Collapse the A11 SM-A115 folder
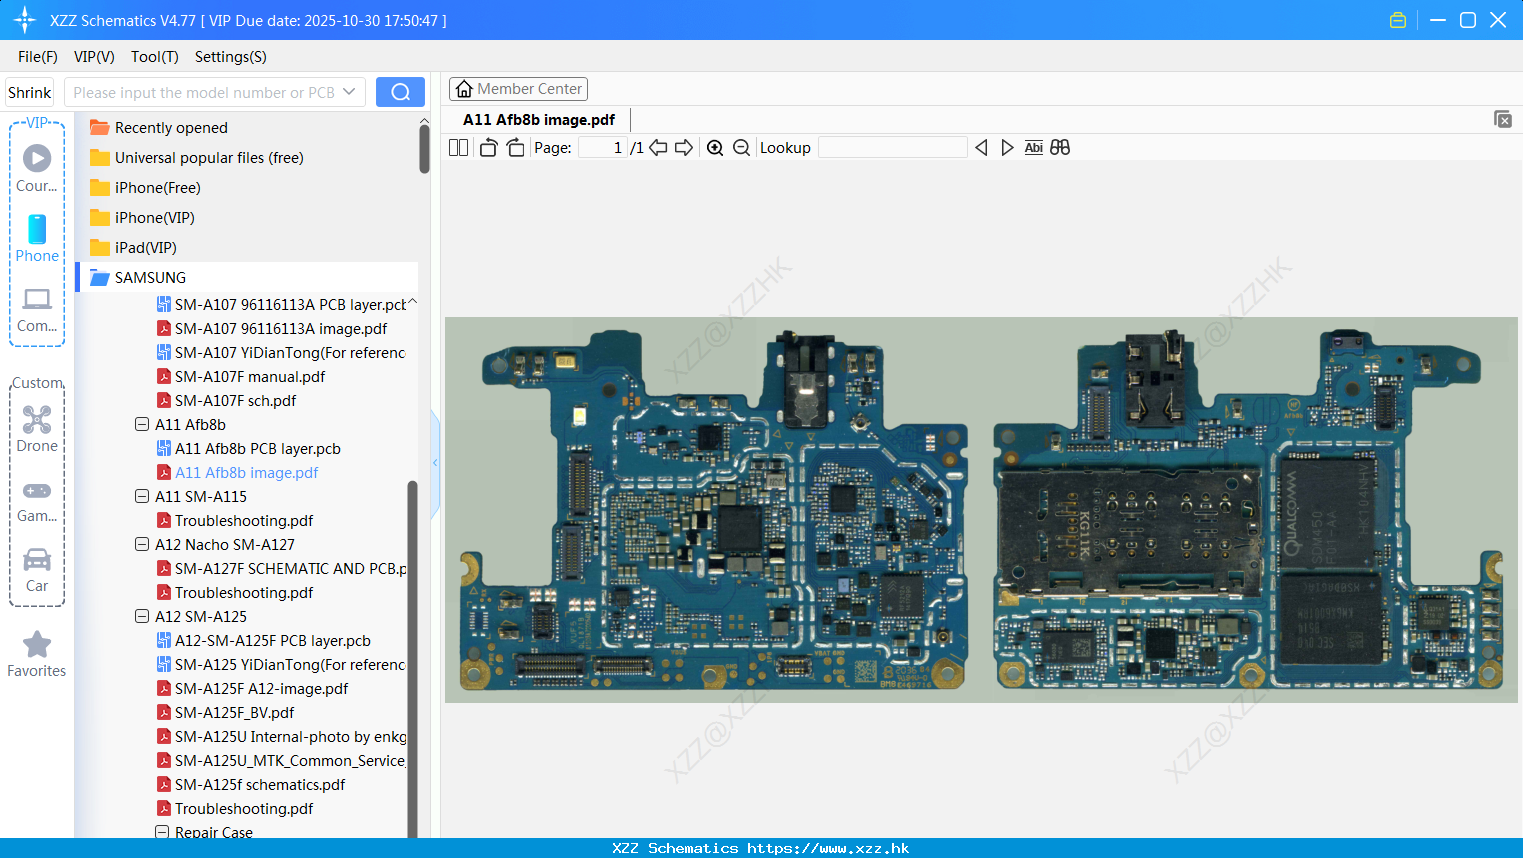The width and height of the screenshot is (1523, 858). (x=142, y=496)
